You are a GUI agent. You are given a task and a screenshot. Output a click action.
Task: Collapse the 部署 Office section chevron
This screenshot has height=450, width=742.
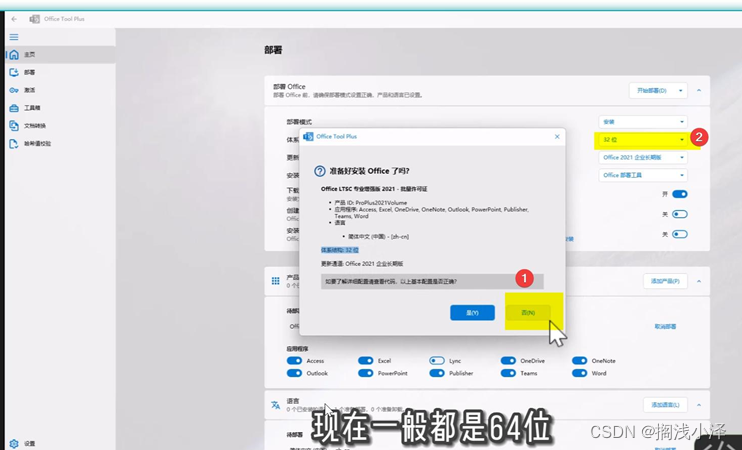[x=699, y=90]
